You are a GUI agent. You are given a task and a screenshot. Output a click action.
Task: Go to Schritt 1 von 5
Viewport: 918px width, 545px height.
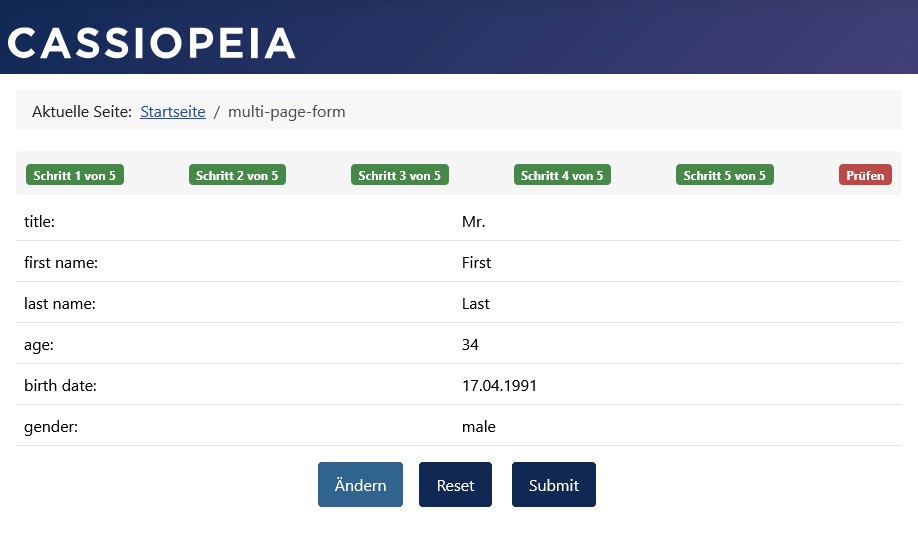(x=75, y=176)
